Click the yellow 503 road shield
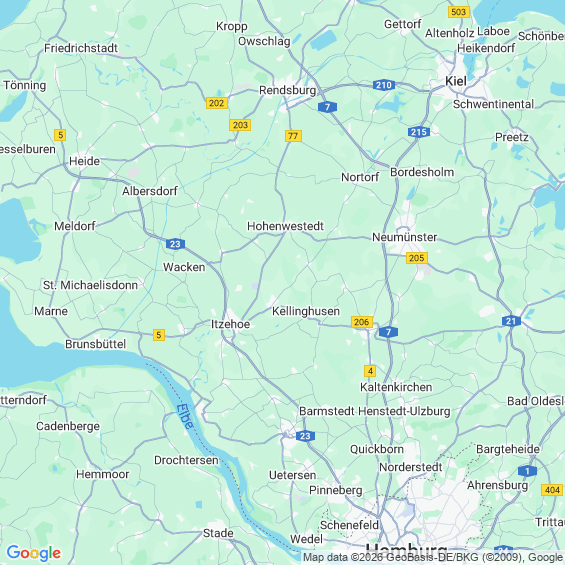The image size is (565, 565). point(459,12)
